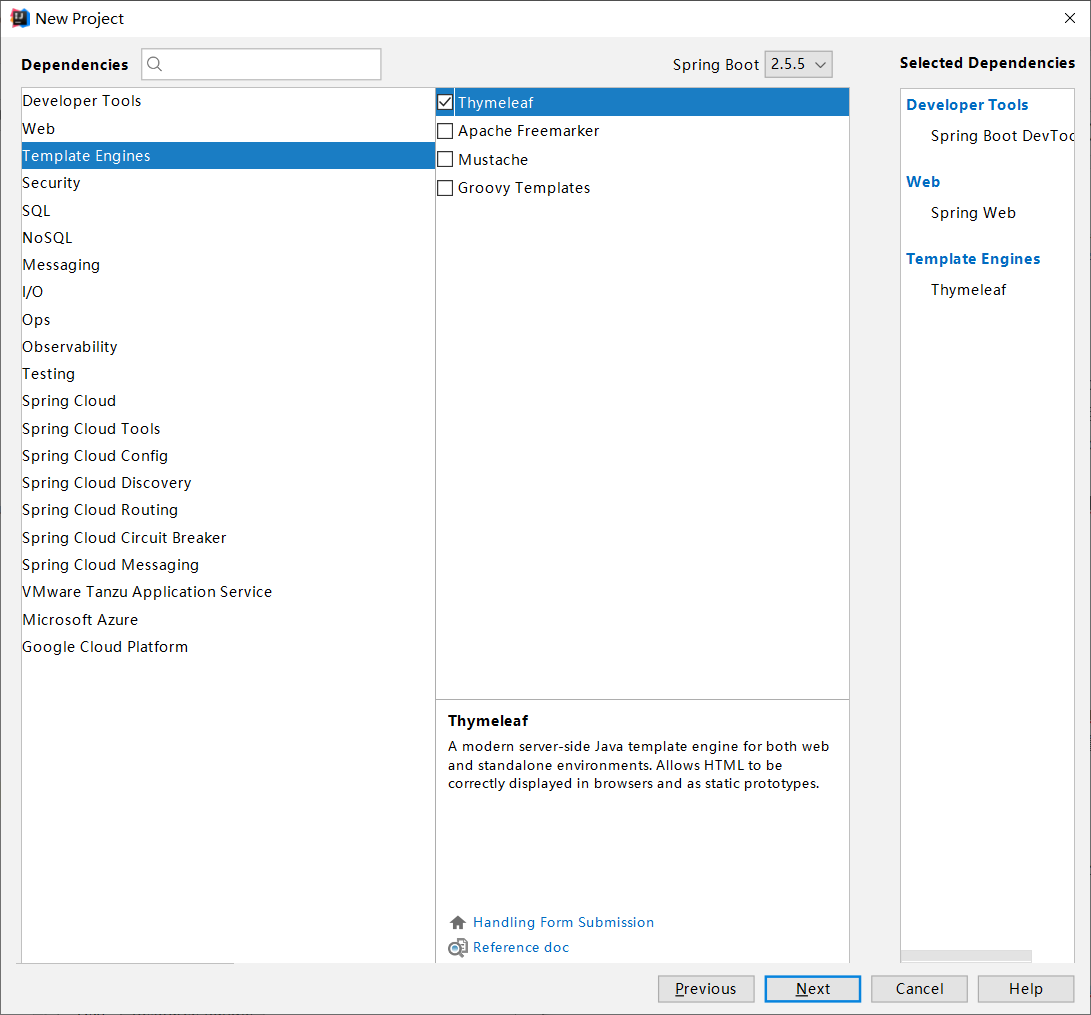Click the search magnifier icon in Dependencies field
The width and height of the screenshot is (1091, 1015).
(x=154, y=64)
